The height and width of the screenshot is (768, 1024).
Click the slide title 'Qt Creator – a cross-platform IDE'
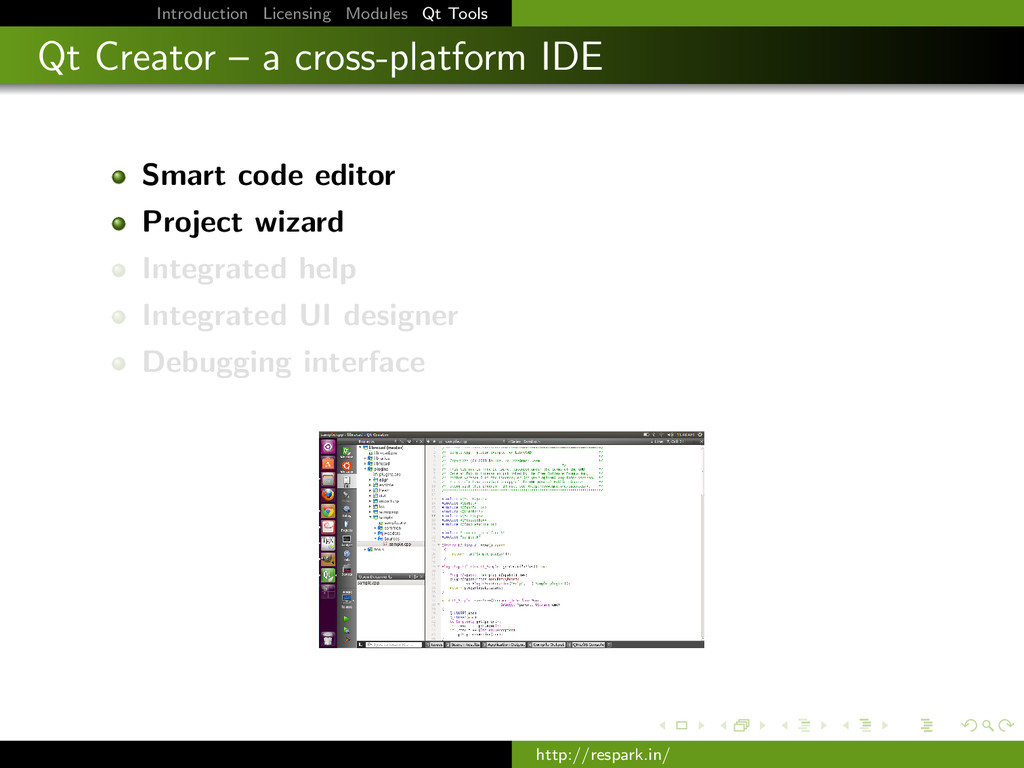coord(320,57)
